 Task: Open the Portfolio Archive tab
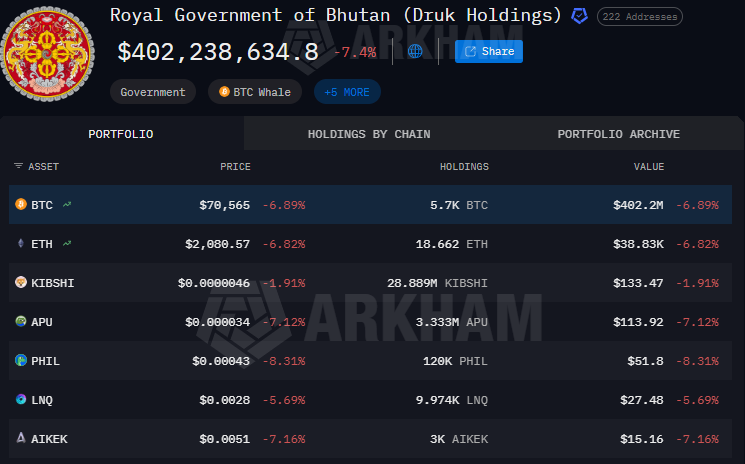coord(618,134)
